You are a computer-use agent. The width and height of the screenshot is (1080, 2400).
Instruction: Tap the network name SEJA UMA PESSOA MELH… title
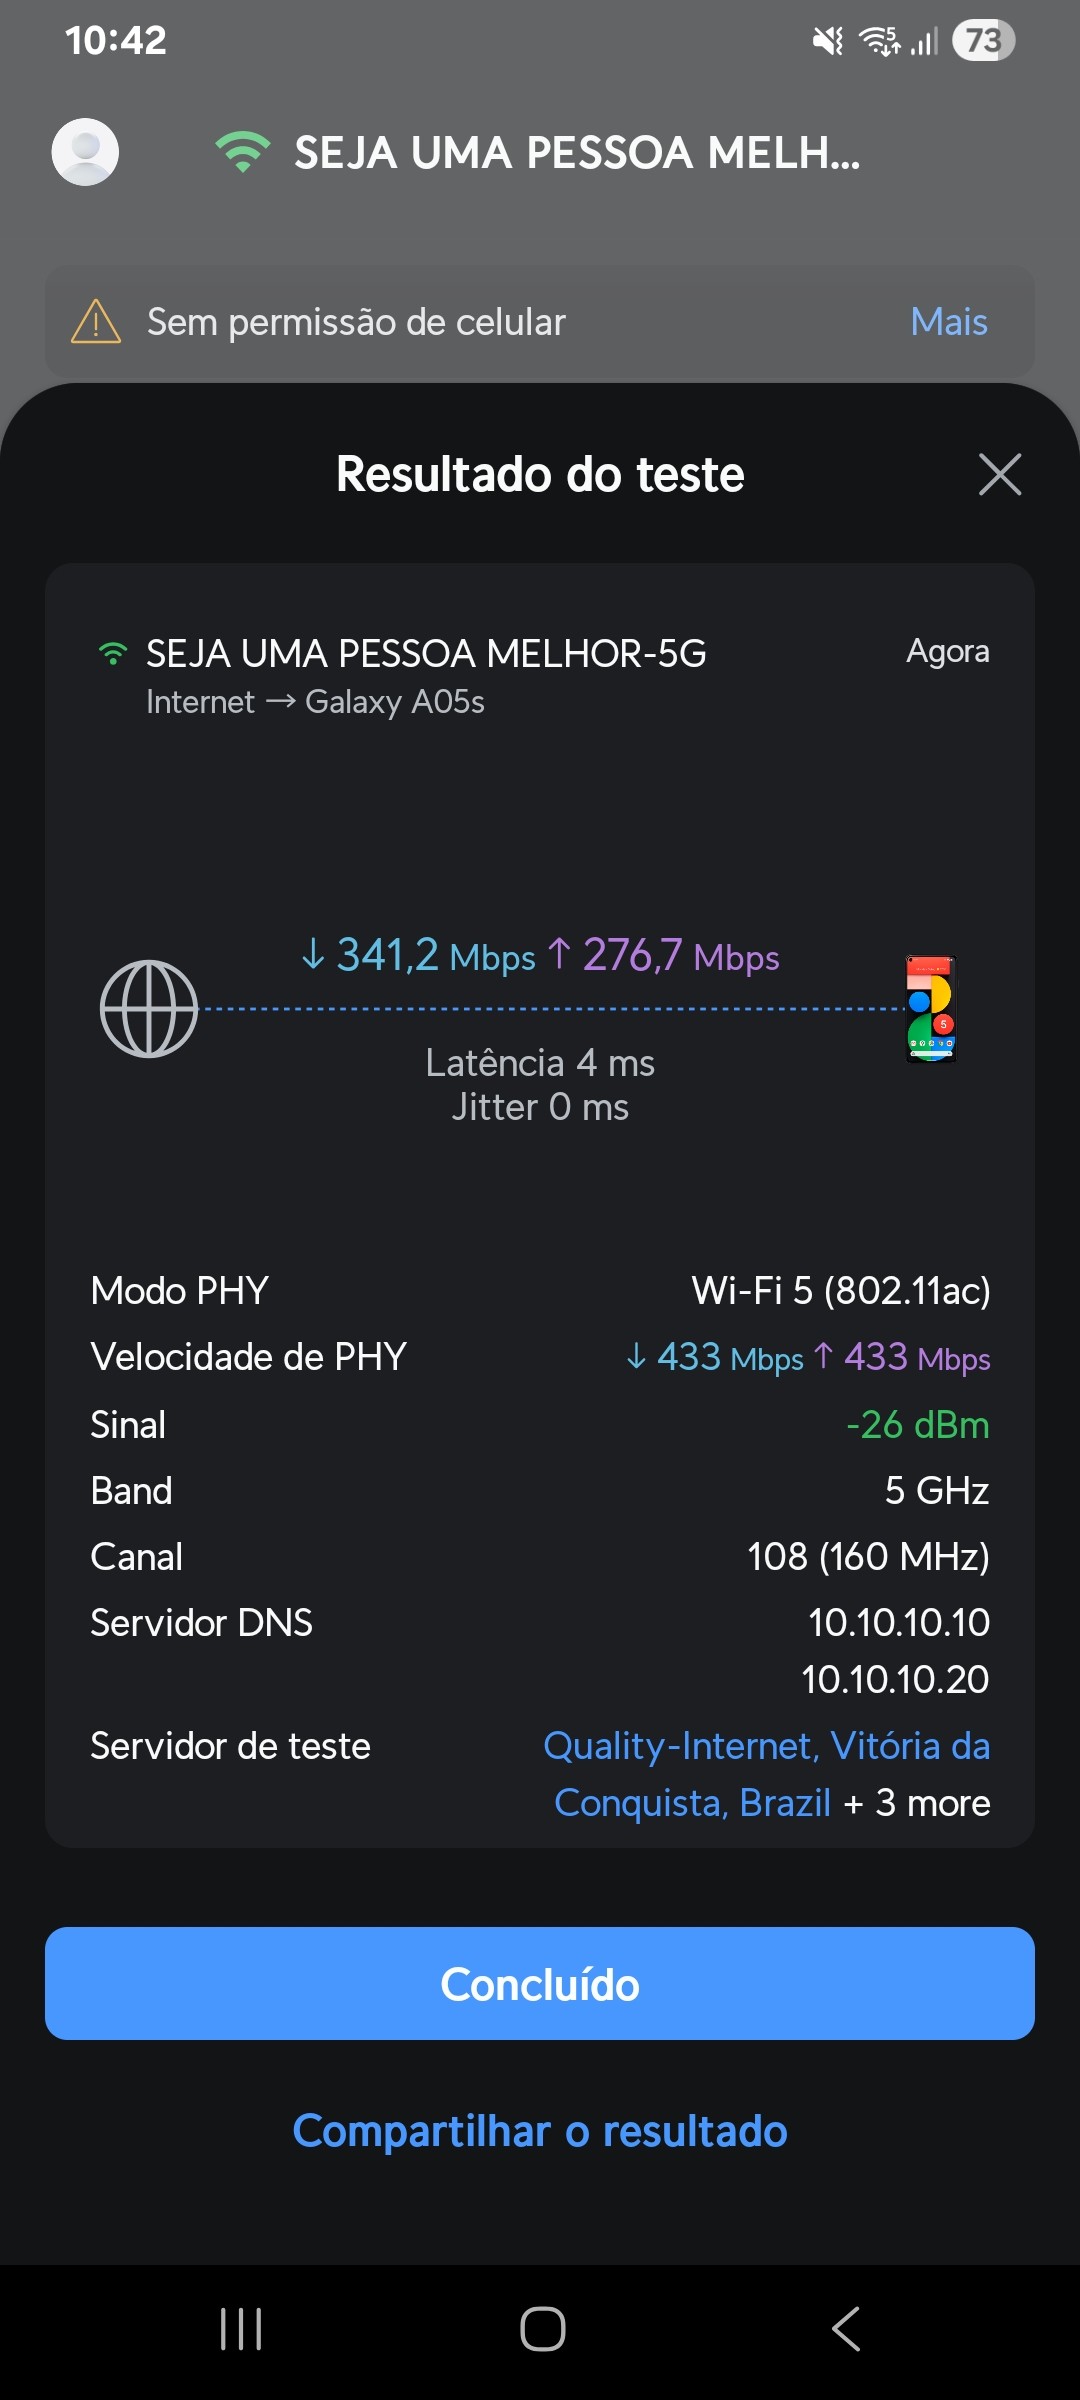point(577,153)
